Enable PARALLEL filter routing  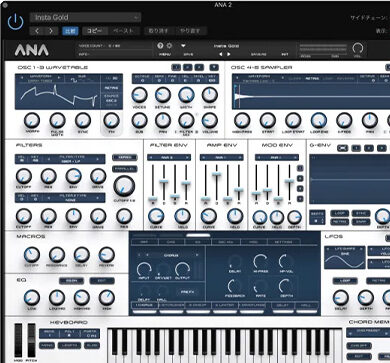coord(125,169)
